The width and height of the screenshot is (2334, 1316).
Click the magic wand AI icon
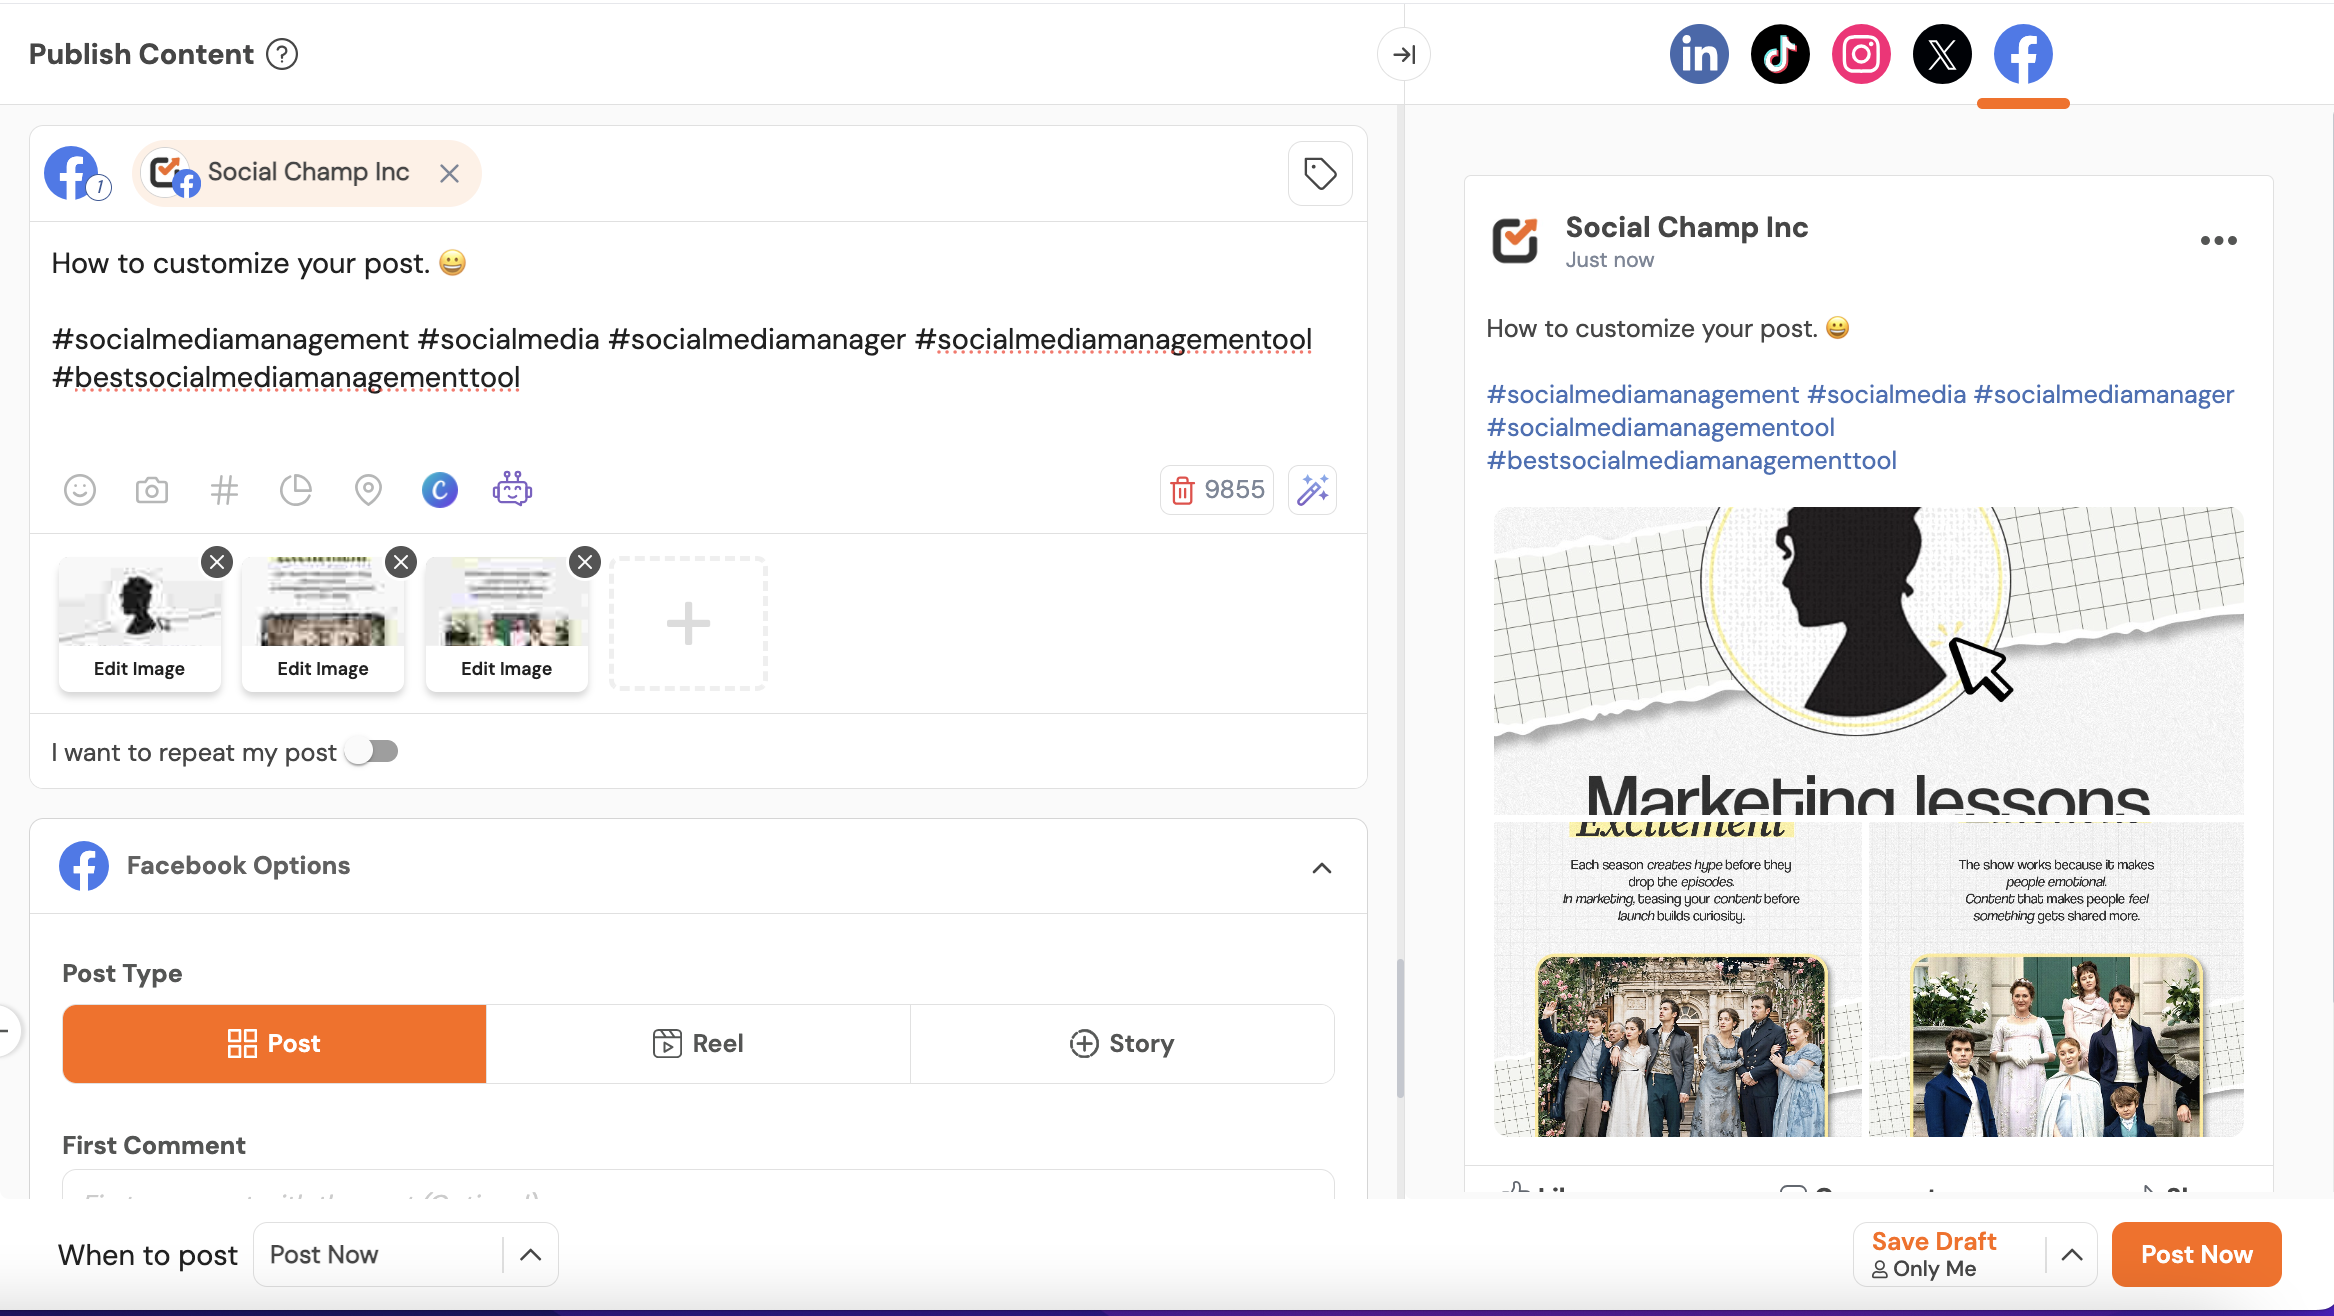pos(1312,490)
